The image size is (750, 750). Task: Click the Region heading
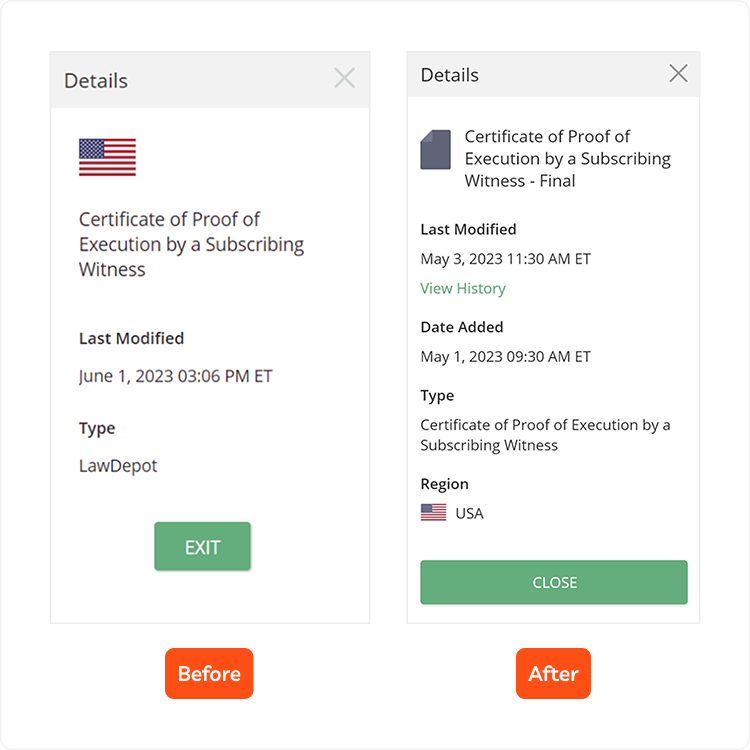pyautogui.click(x=444, y=484)
